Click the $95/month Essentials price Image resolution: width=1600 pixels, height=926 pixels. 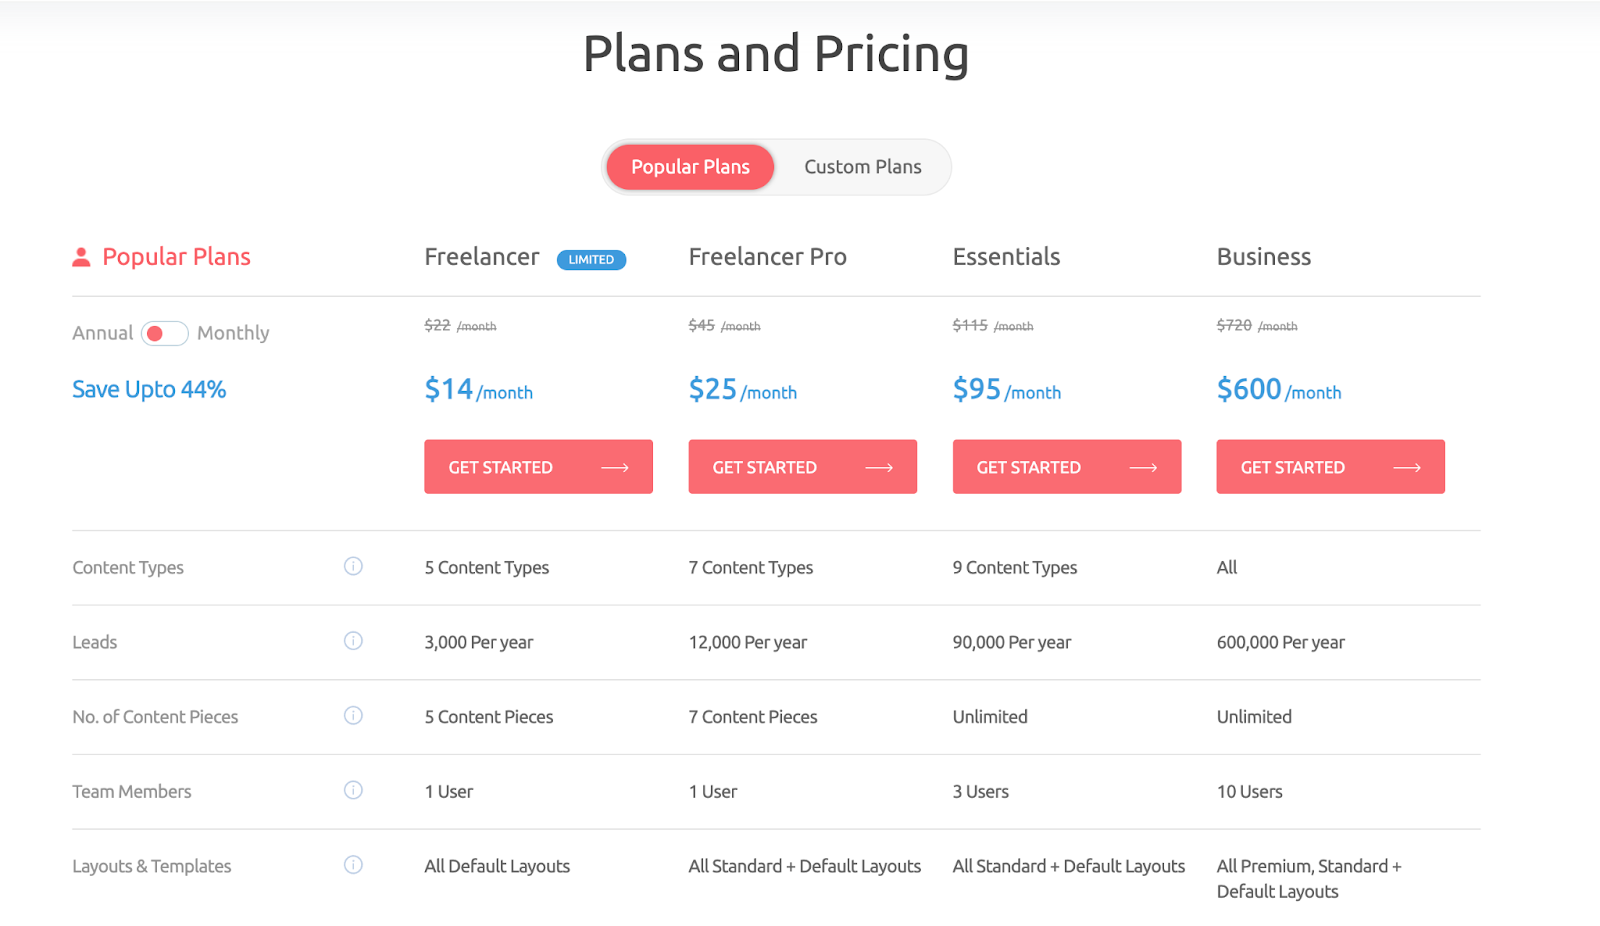coord(1006,389)
